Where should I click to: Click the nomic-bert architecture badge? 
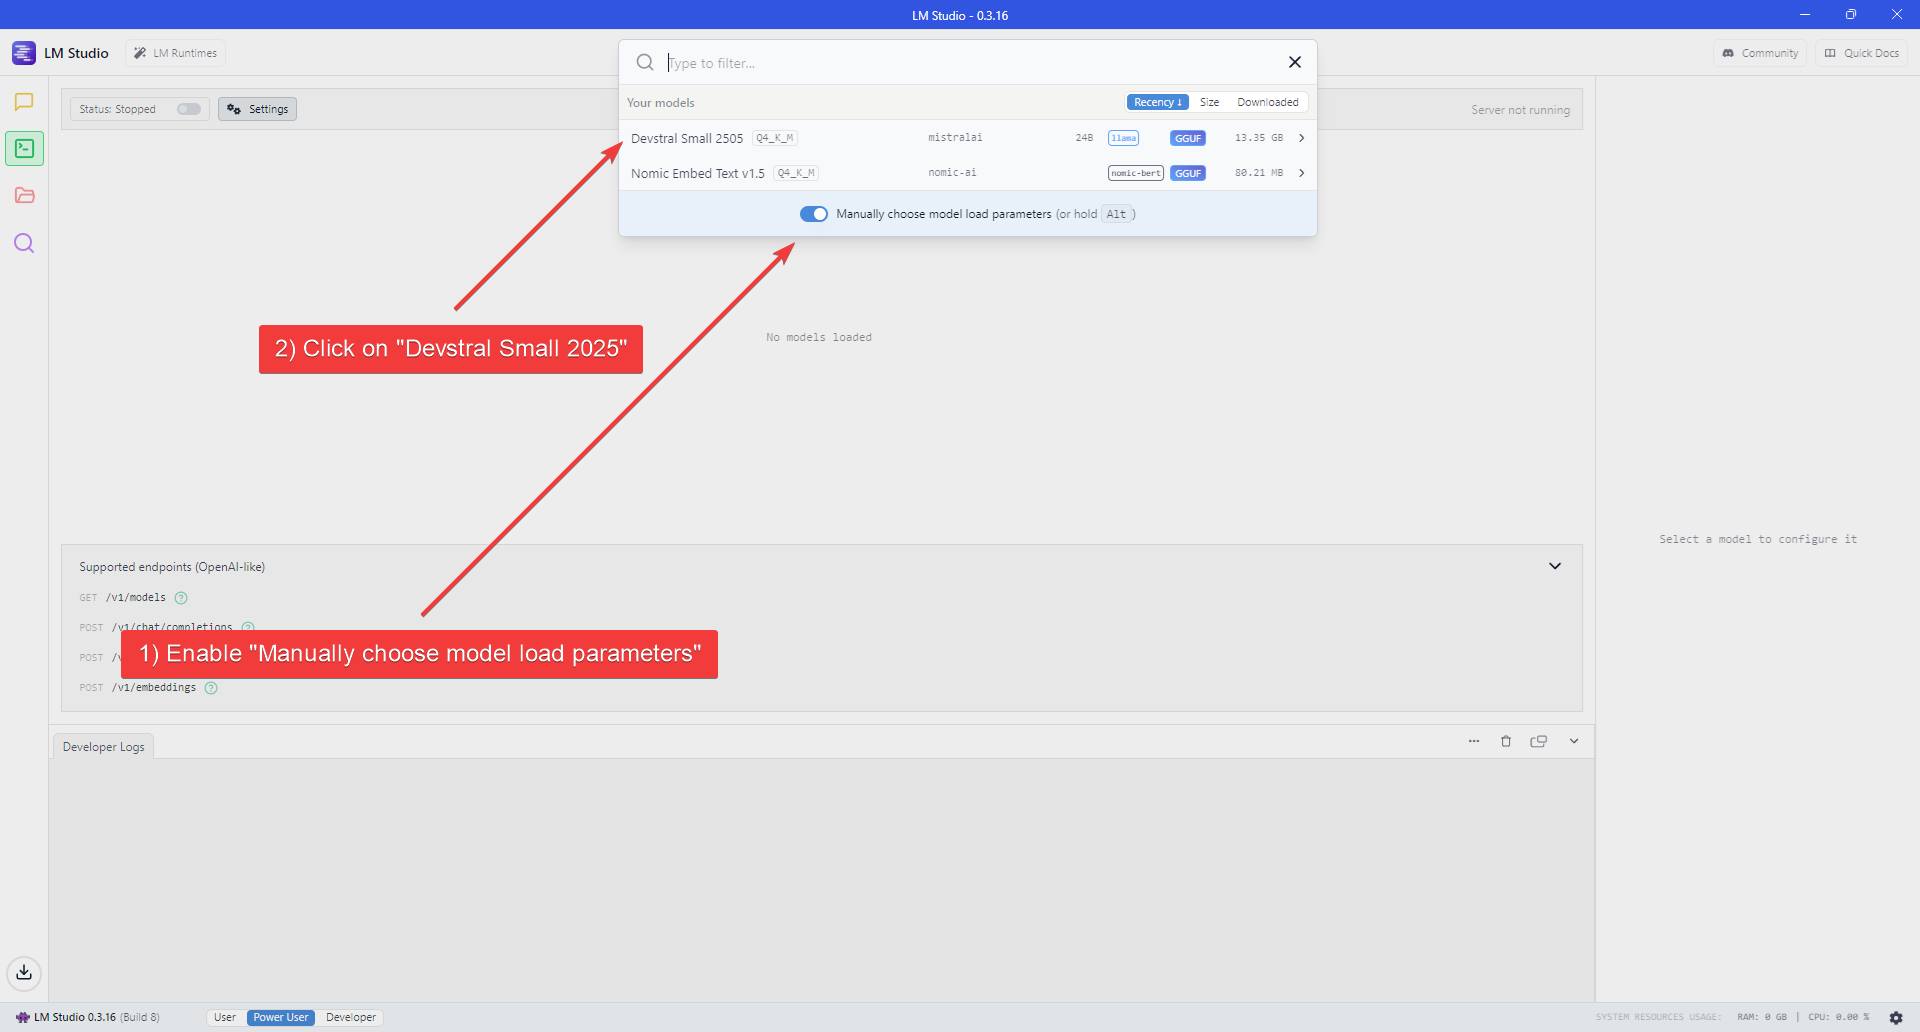pyautogui.click(x=1135, y=173)
